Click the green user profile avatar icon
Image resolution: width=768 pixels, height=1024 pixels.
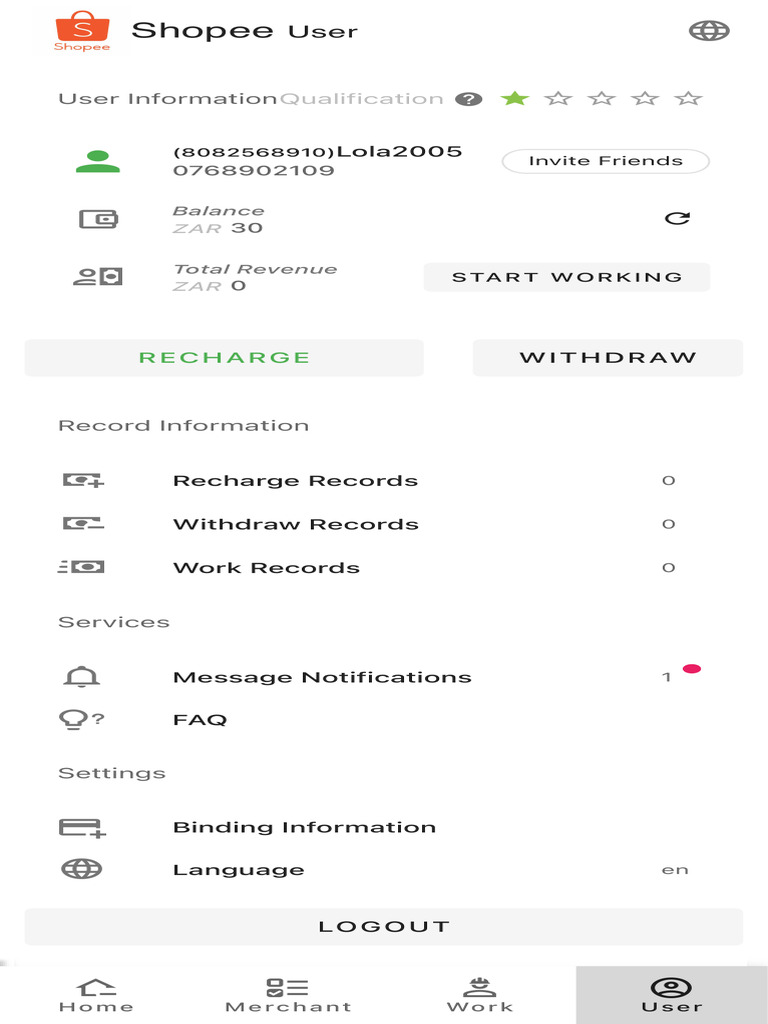click(98, 161)
